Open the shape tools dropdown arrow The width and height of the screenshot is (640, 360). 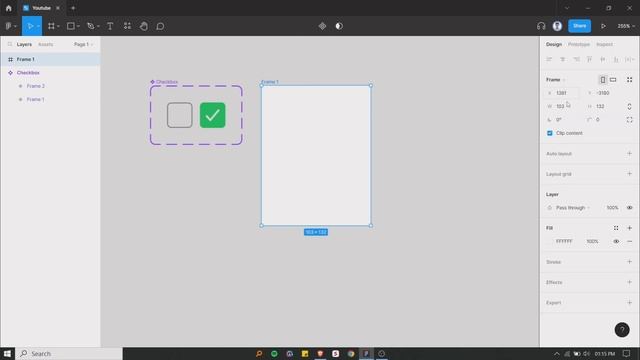[x=78, y=27]
